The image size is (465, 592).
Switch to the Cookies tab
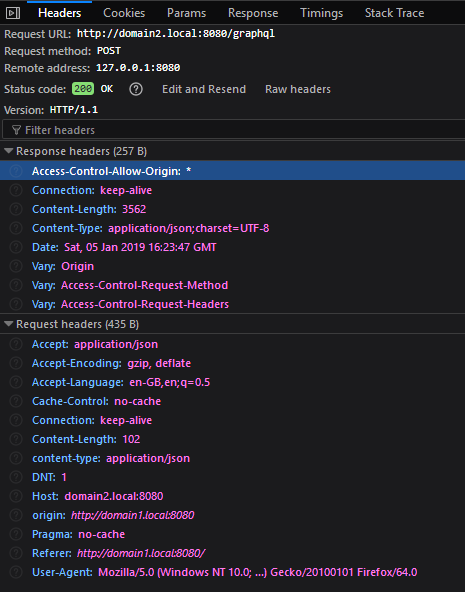(x=124, y=13)
